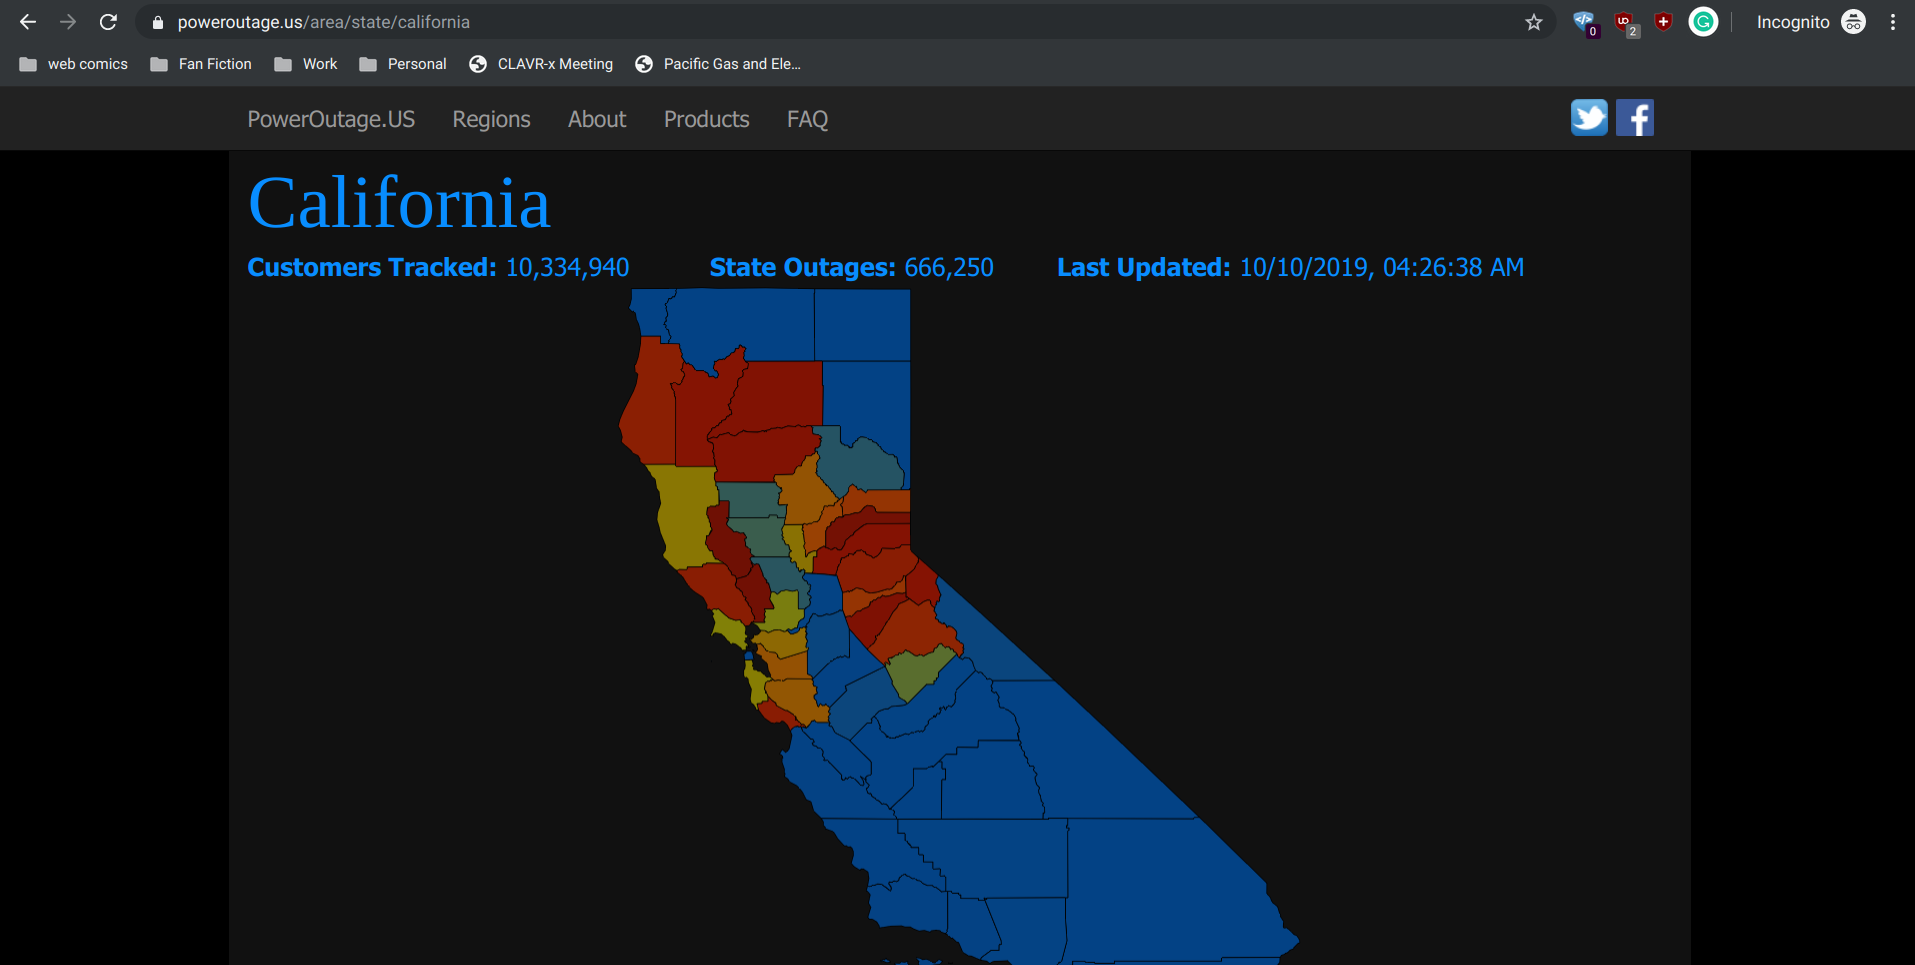The height and width of the screenshot is (965, 1915).
Task: Expand the web comics bookmark folder
Action: tap(74, 64)
